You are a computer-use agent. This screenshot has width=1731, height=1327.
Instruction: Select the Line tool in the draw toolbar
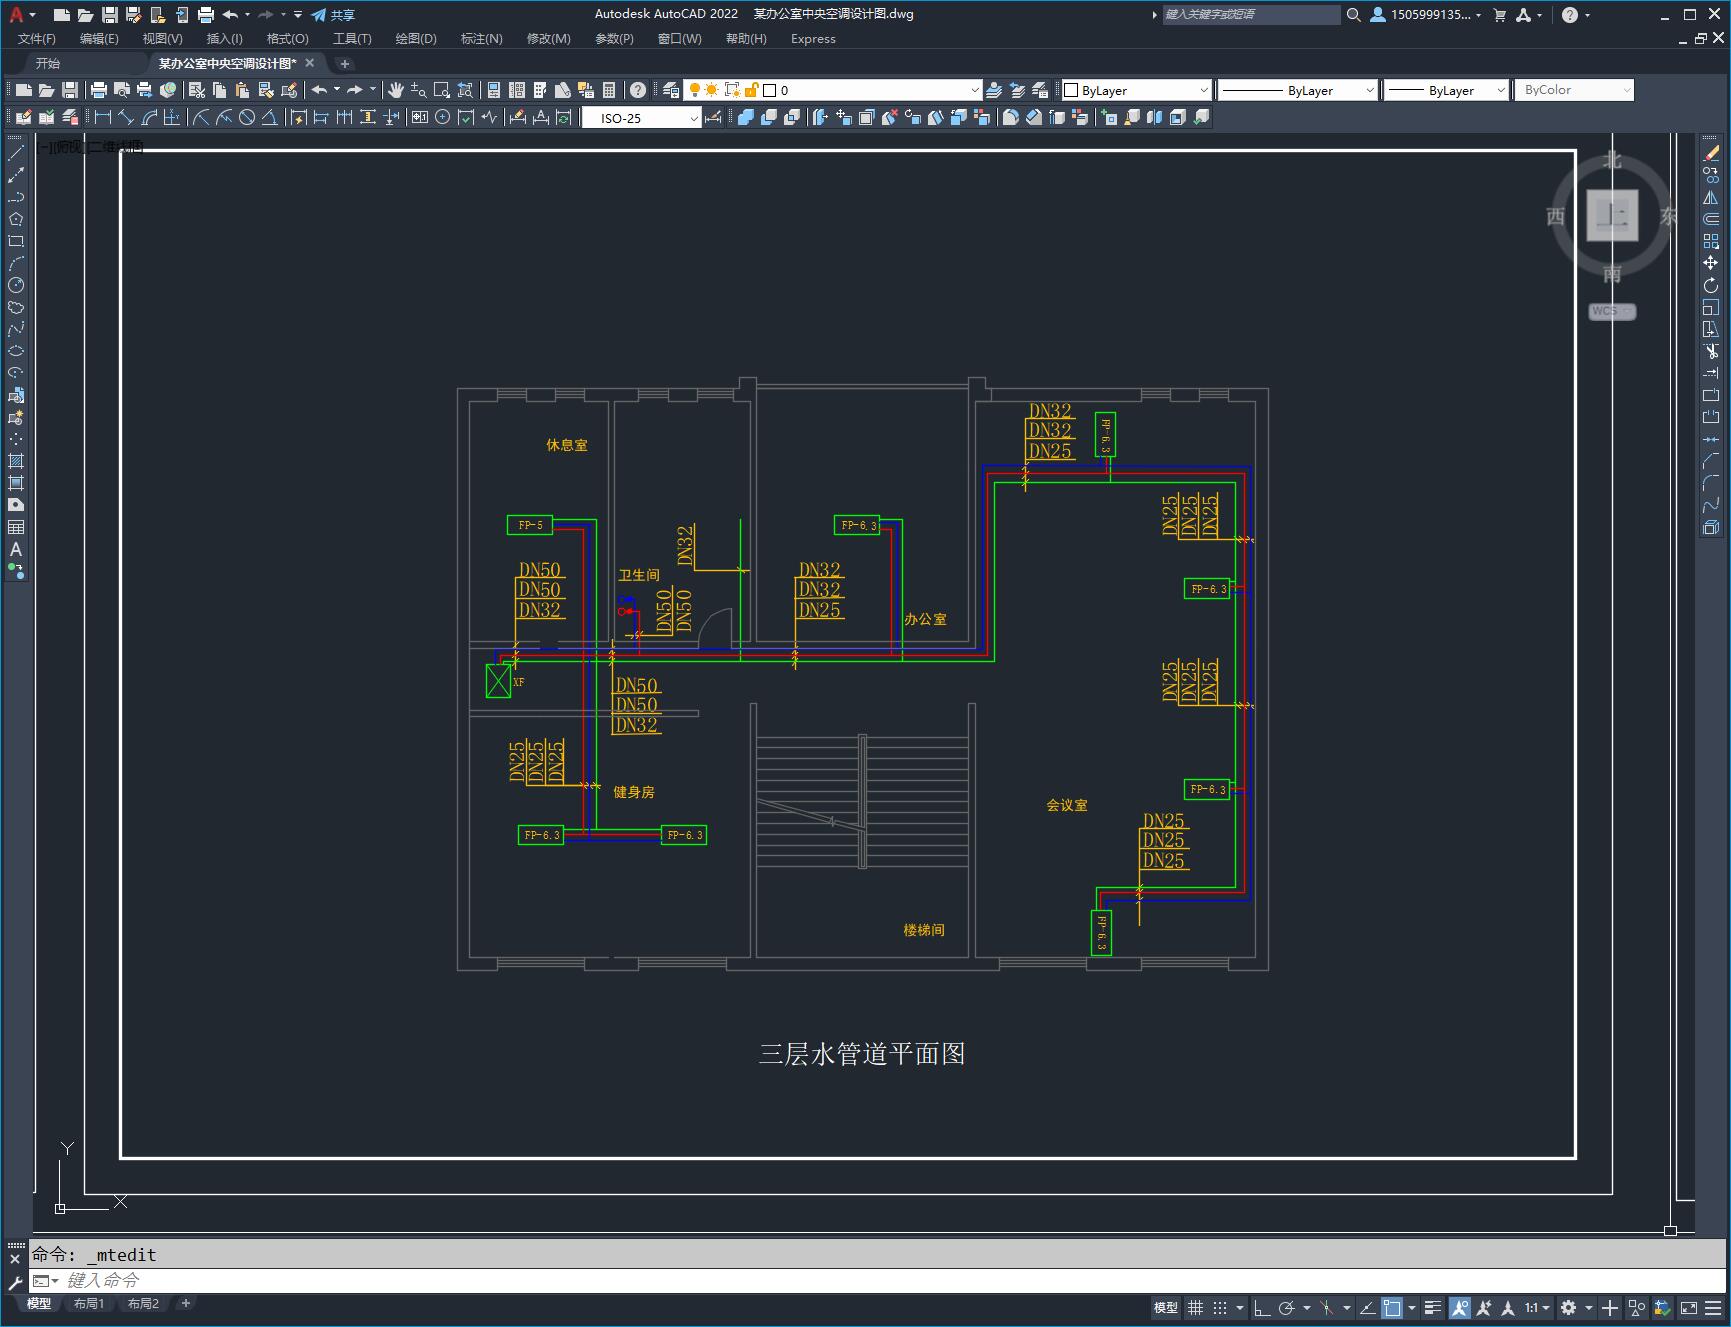[16, 153]
